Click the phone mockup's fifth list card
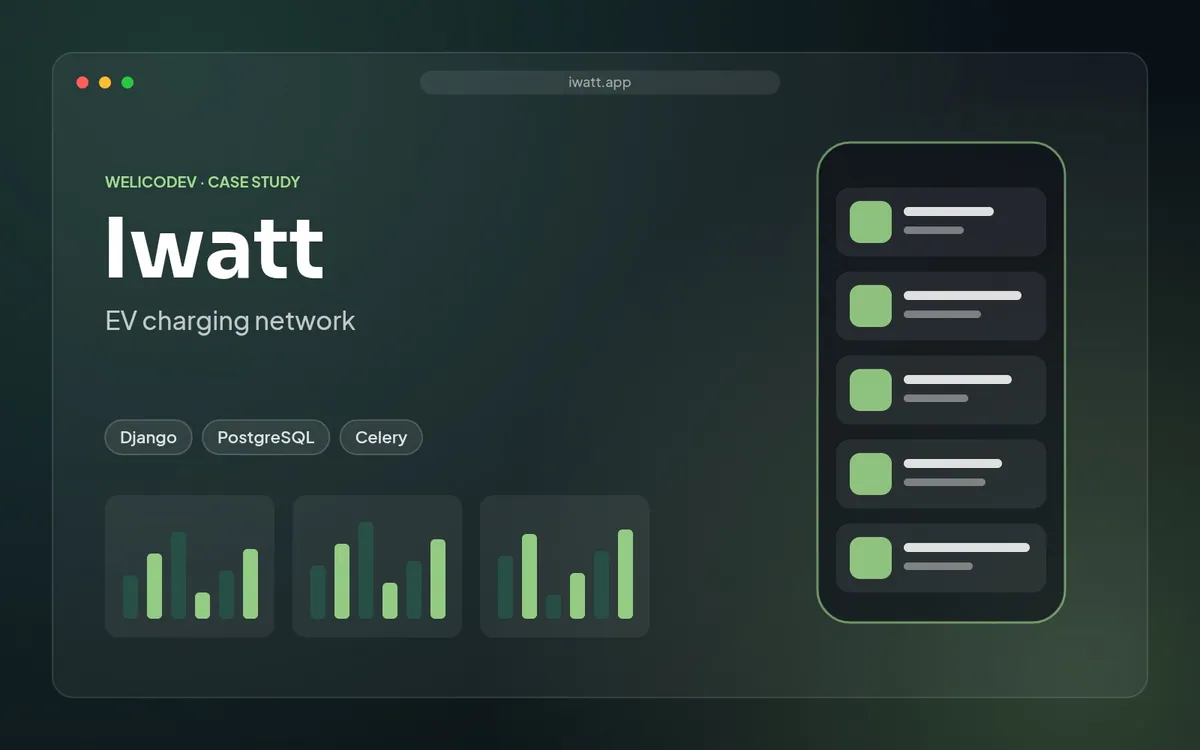 tap(941, 558)
